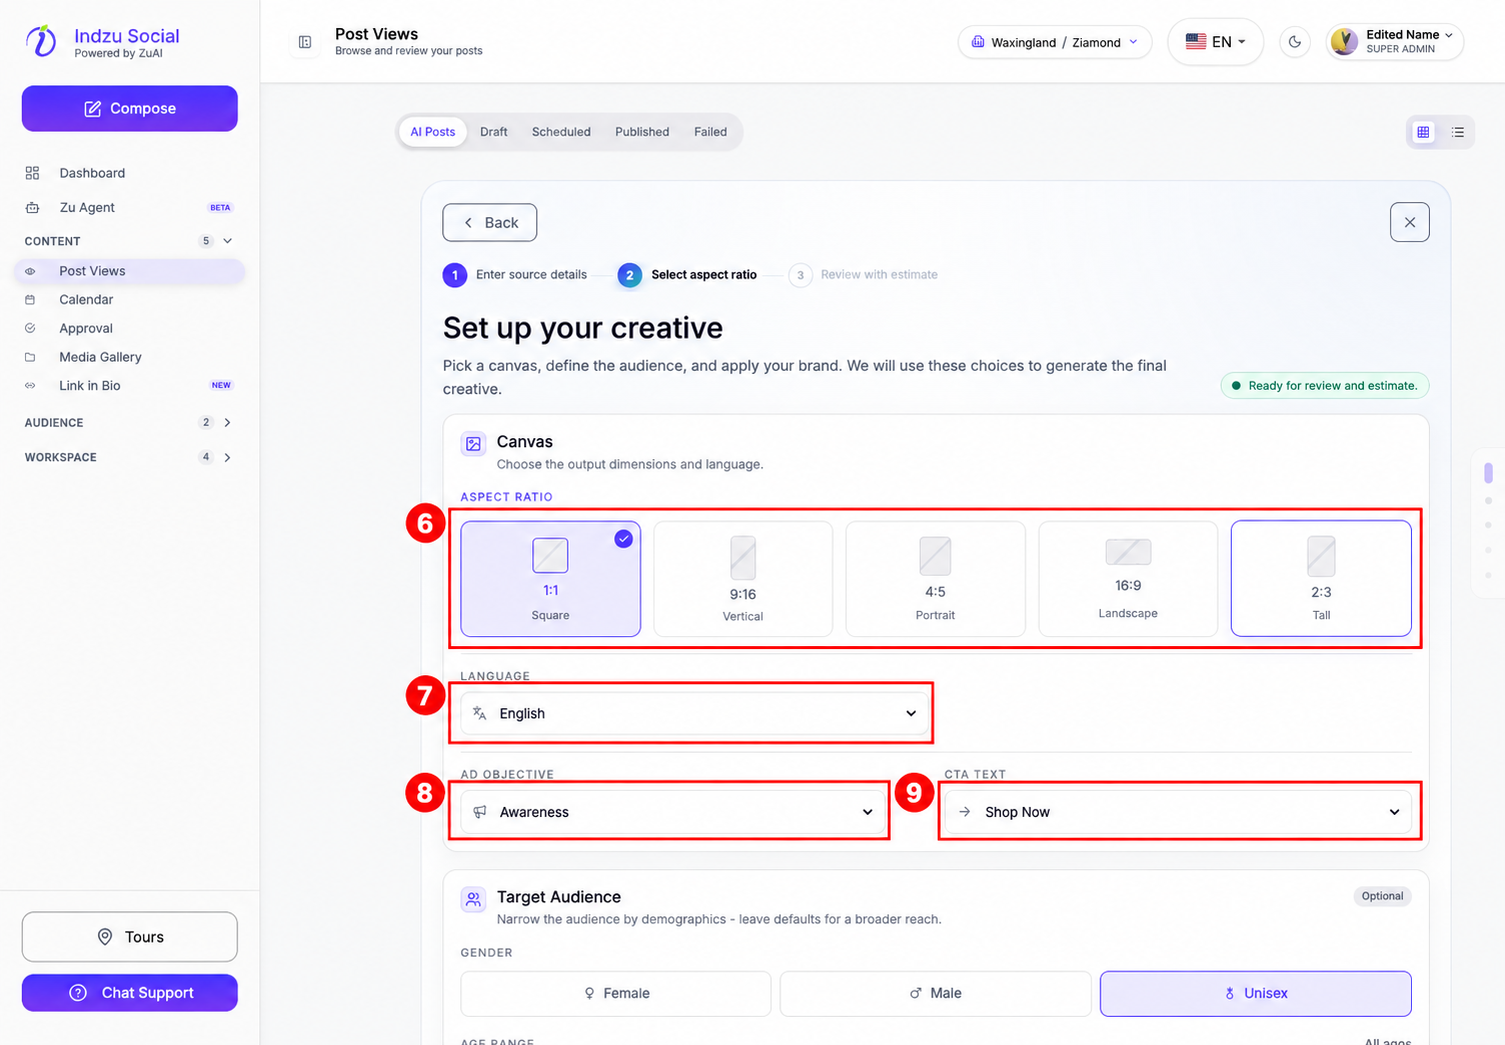This screenshot has height=1045, width=1505.
Task: Switch to dark mode moon icon
Action: coord(1295,42)
